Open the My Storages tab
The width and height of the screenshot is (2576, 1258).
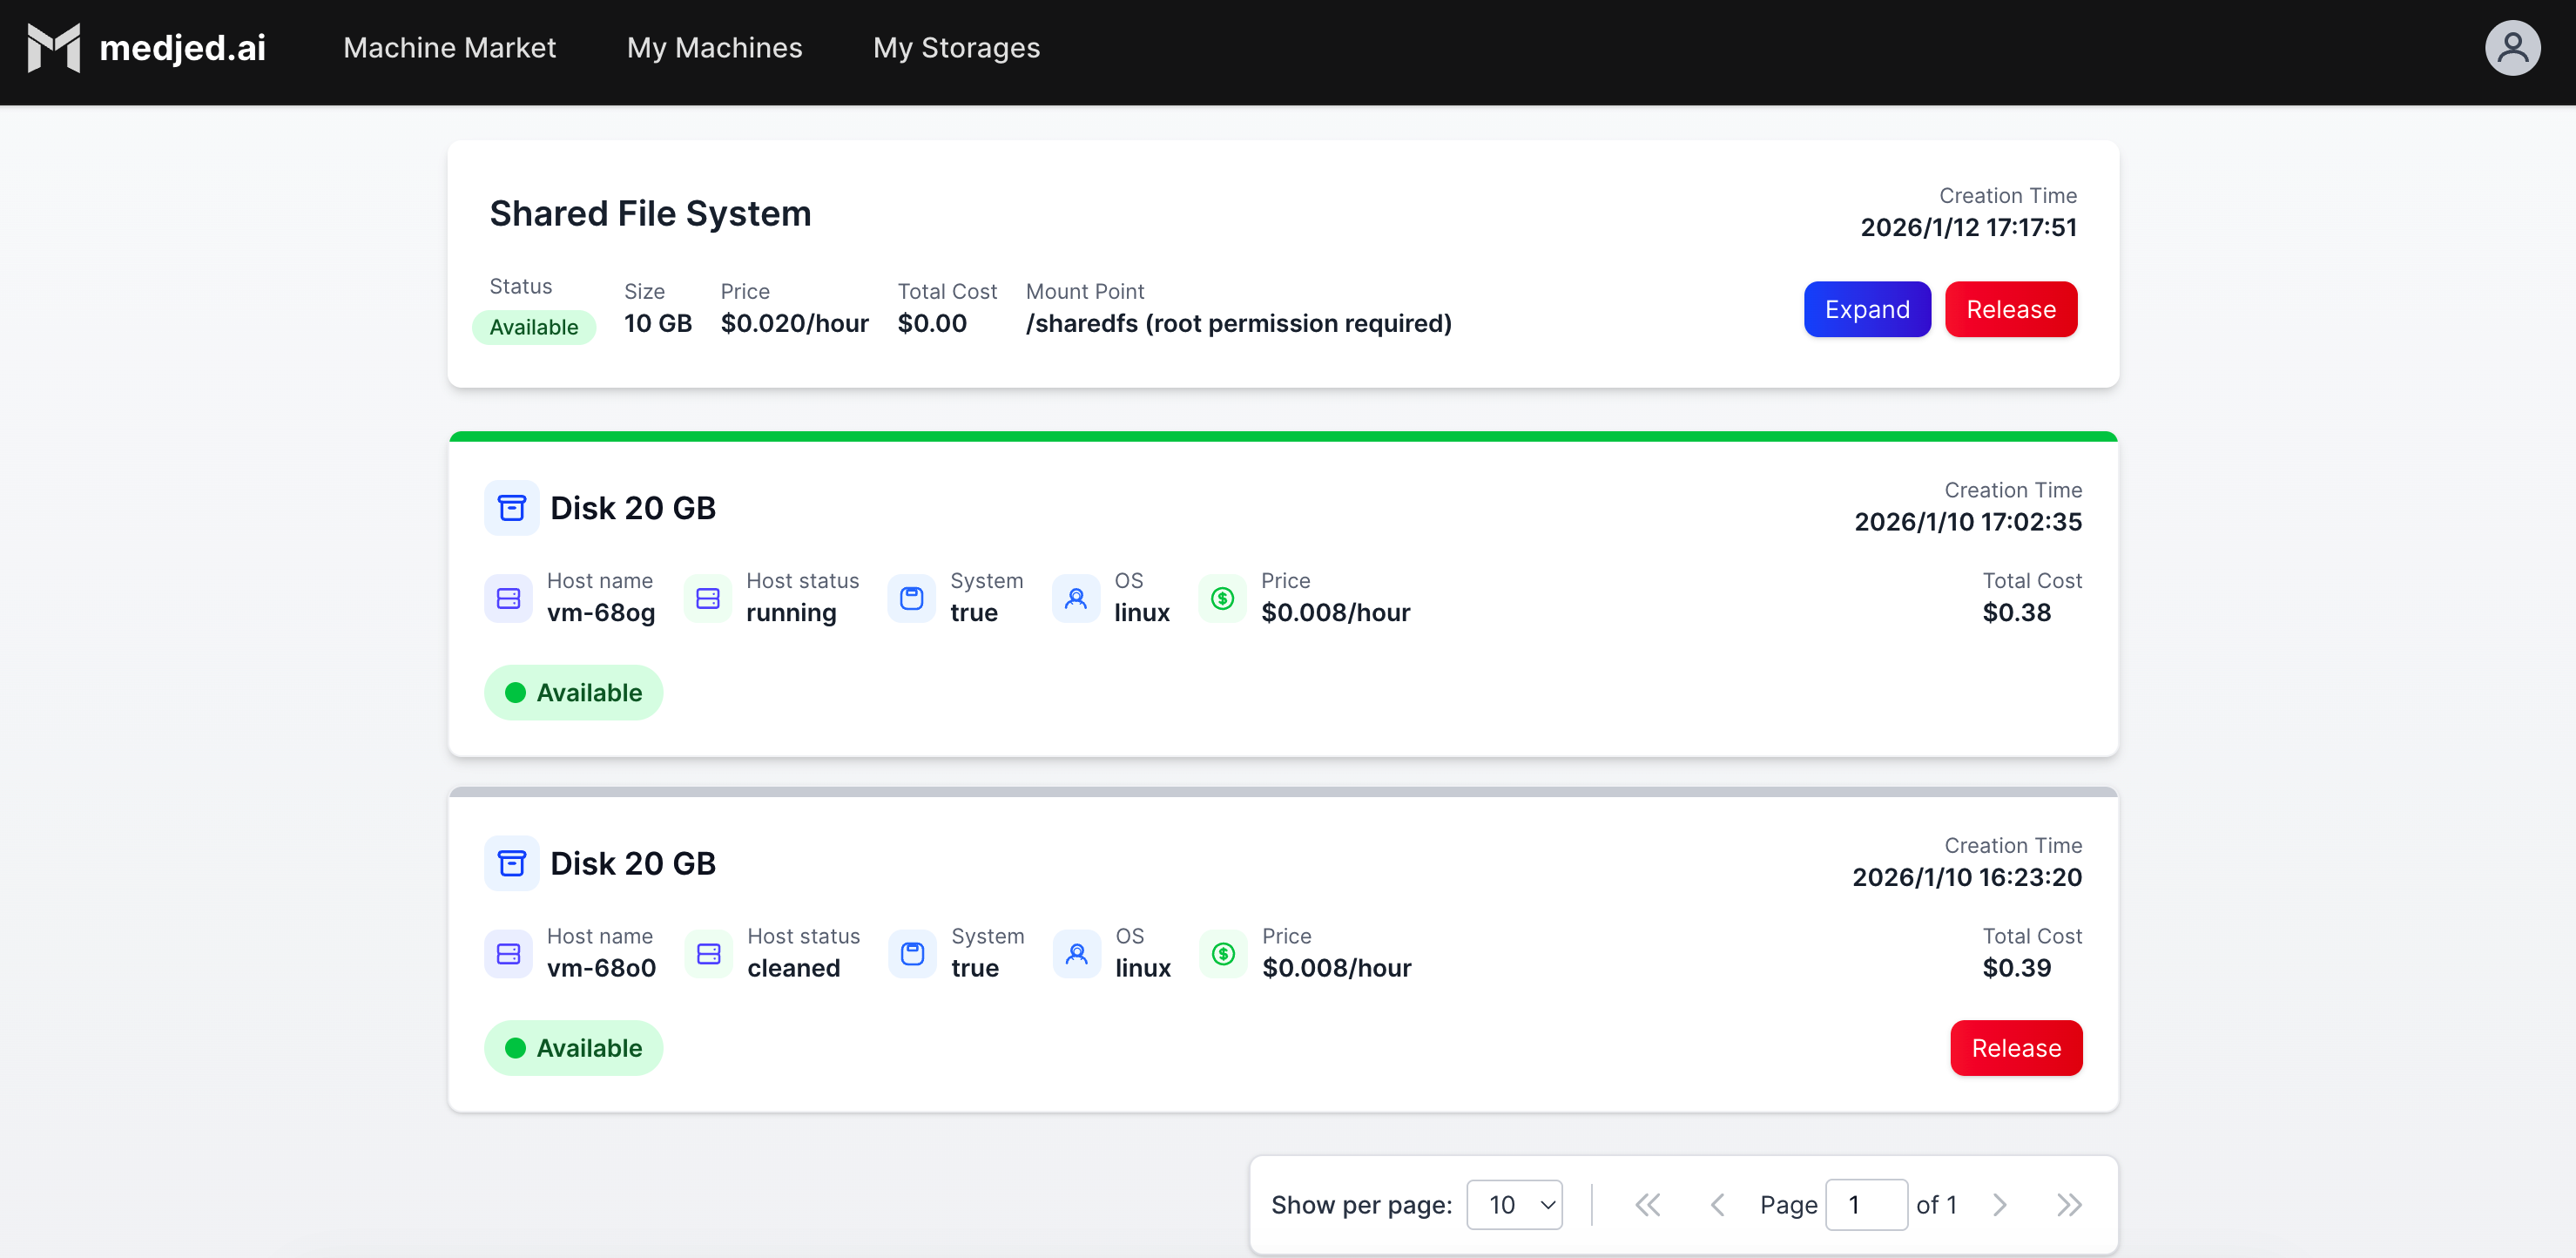click(x=956, y=47)
